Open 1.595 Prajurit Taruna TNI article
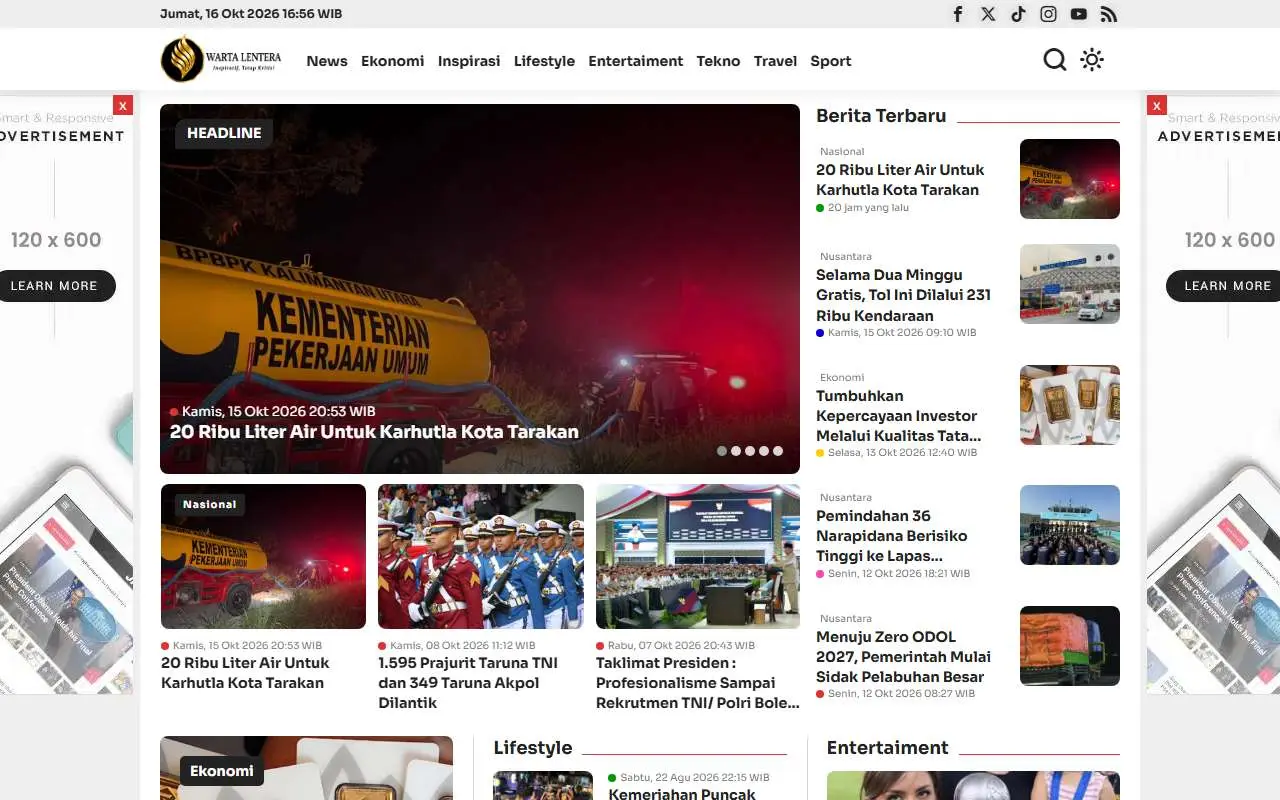The width and height of the screenshot is (1280, 800). point(468,683)
